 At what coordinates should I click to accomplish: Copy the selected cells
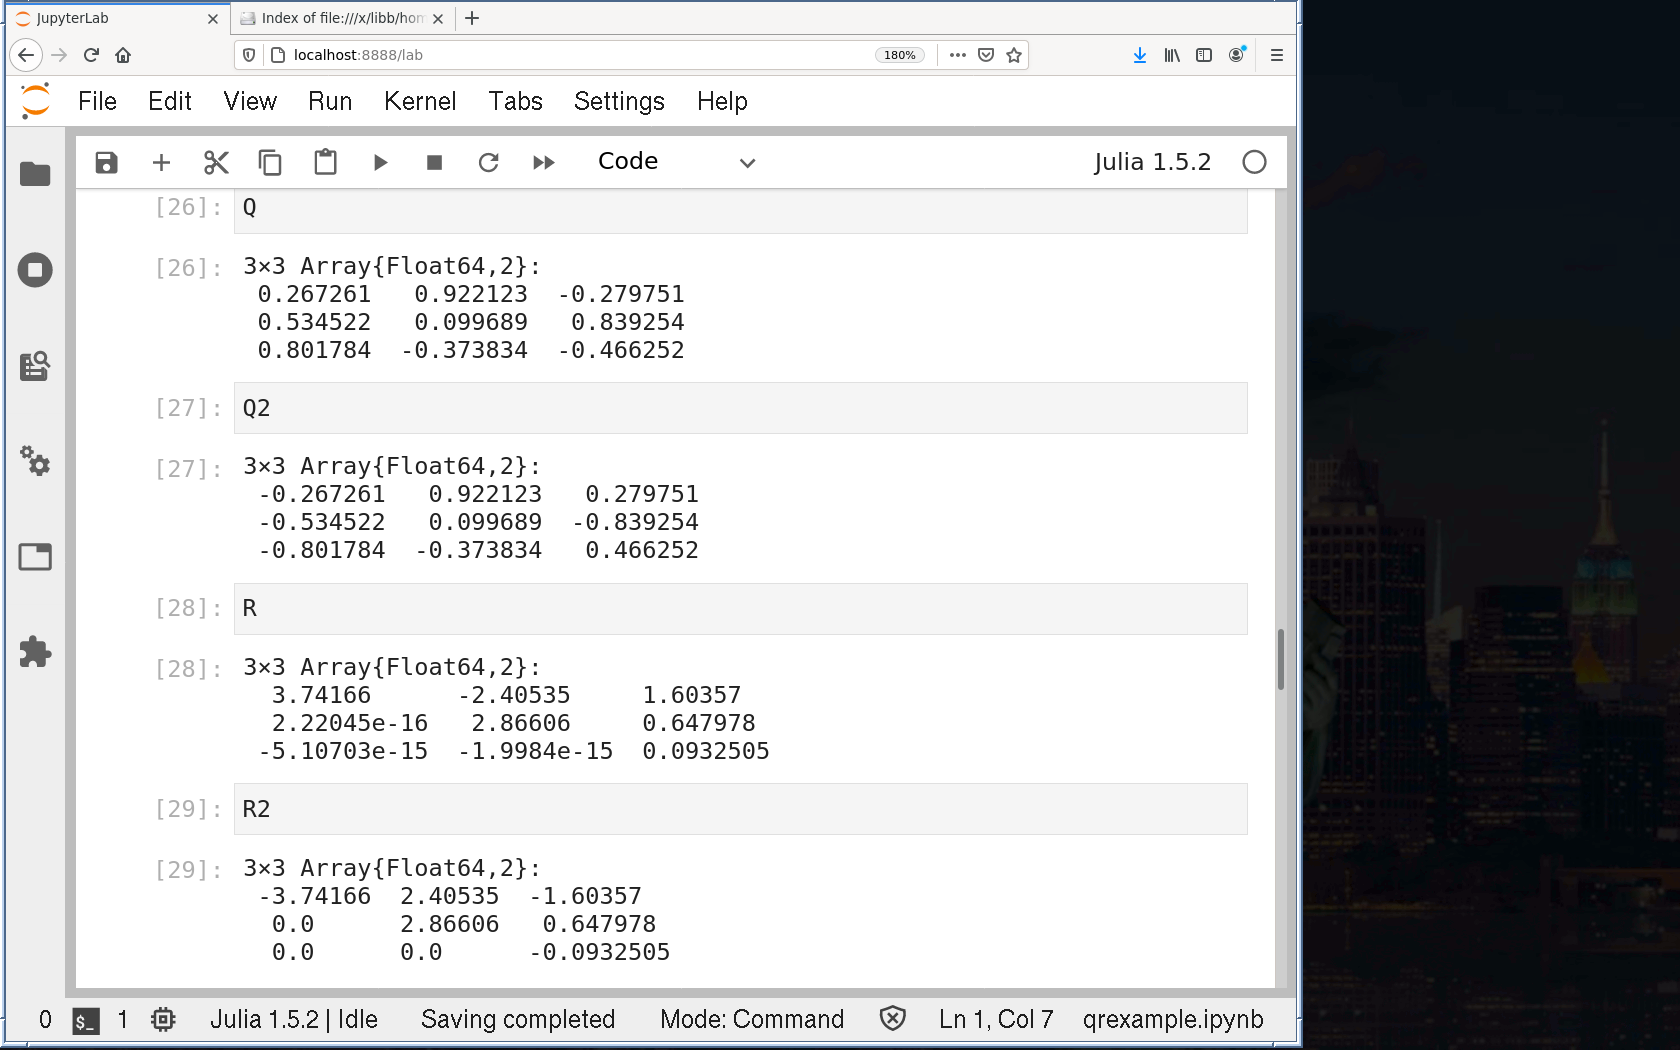270,162
